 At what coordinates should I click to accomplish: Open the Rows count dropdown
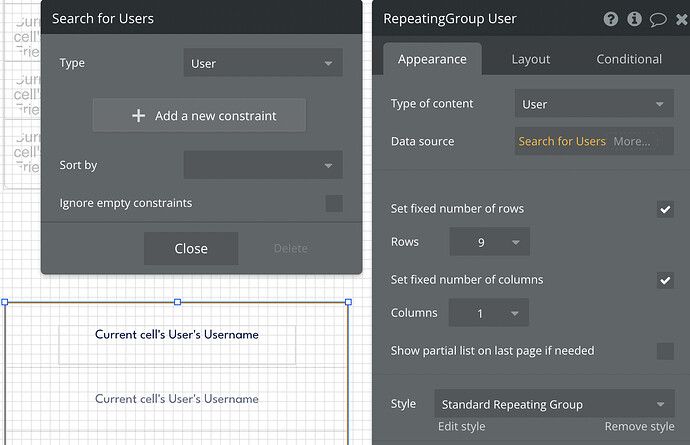489,242
